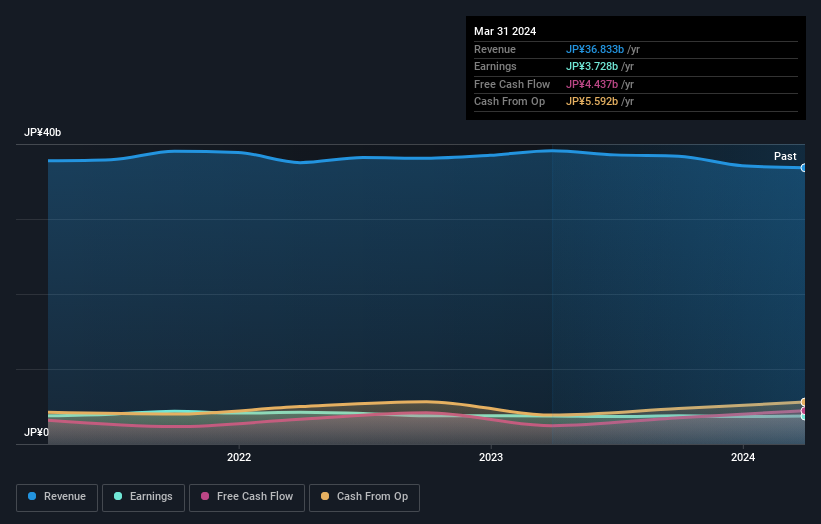Click the 2024 x-axis label
This screenshot has height=524, width=821.
(x=742, y=457)
